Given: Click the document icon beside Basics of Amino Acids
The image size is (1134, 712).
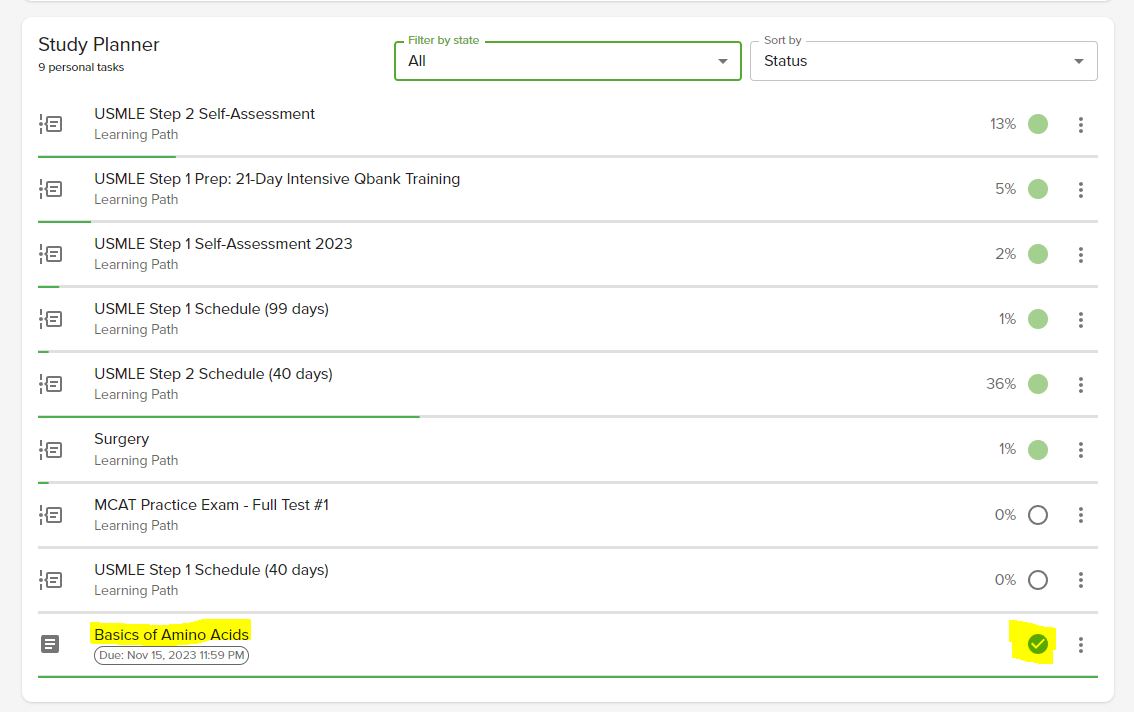Looking at the screenshot, I should pos(51,644).
